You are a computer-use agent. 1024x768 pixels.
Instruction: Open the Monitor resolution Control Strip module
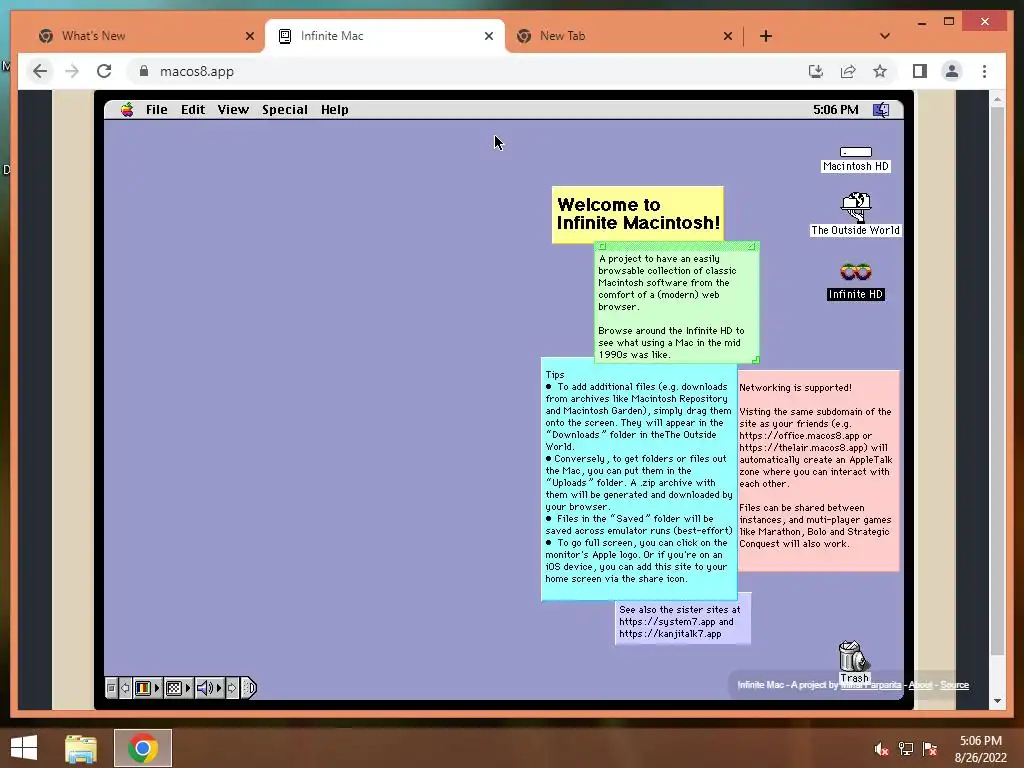point(178,688)
